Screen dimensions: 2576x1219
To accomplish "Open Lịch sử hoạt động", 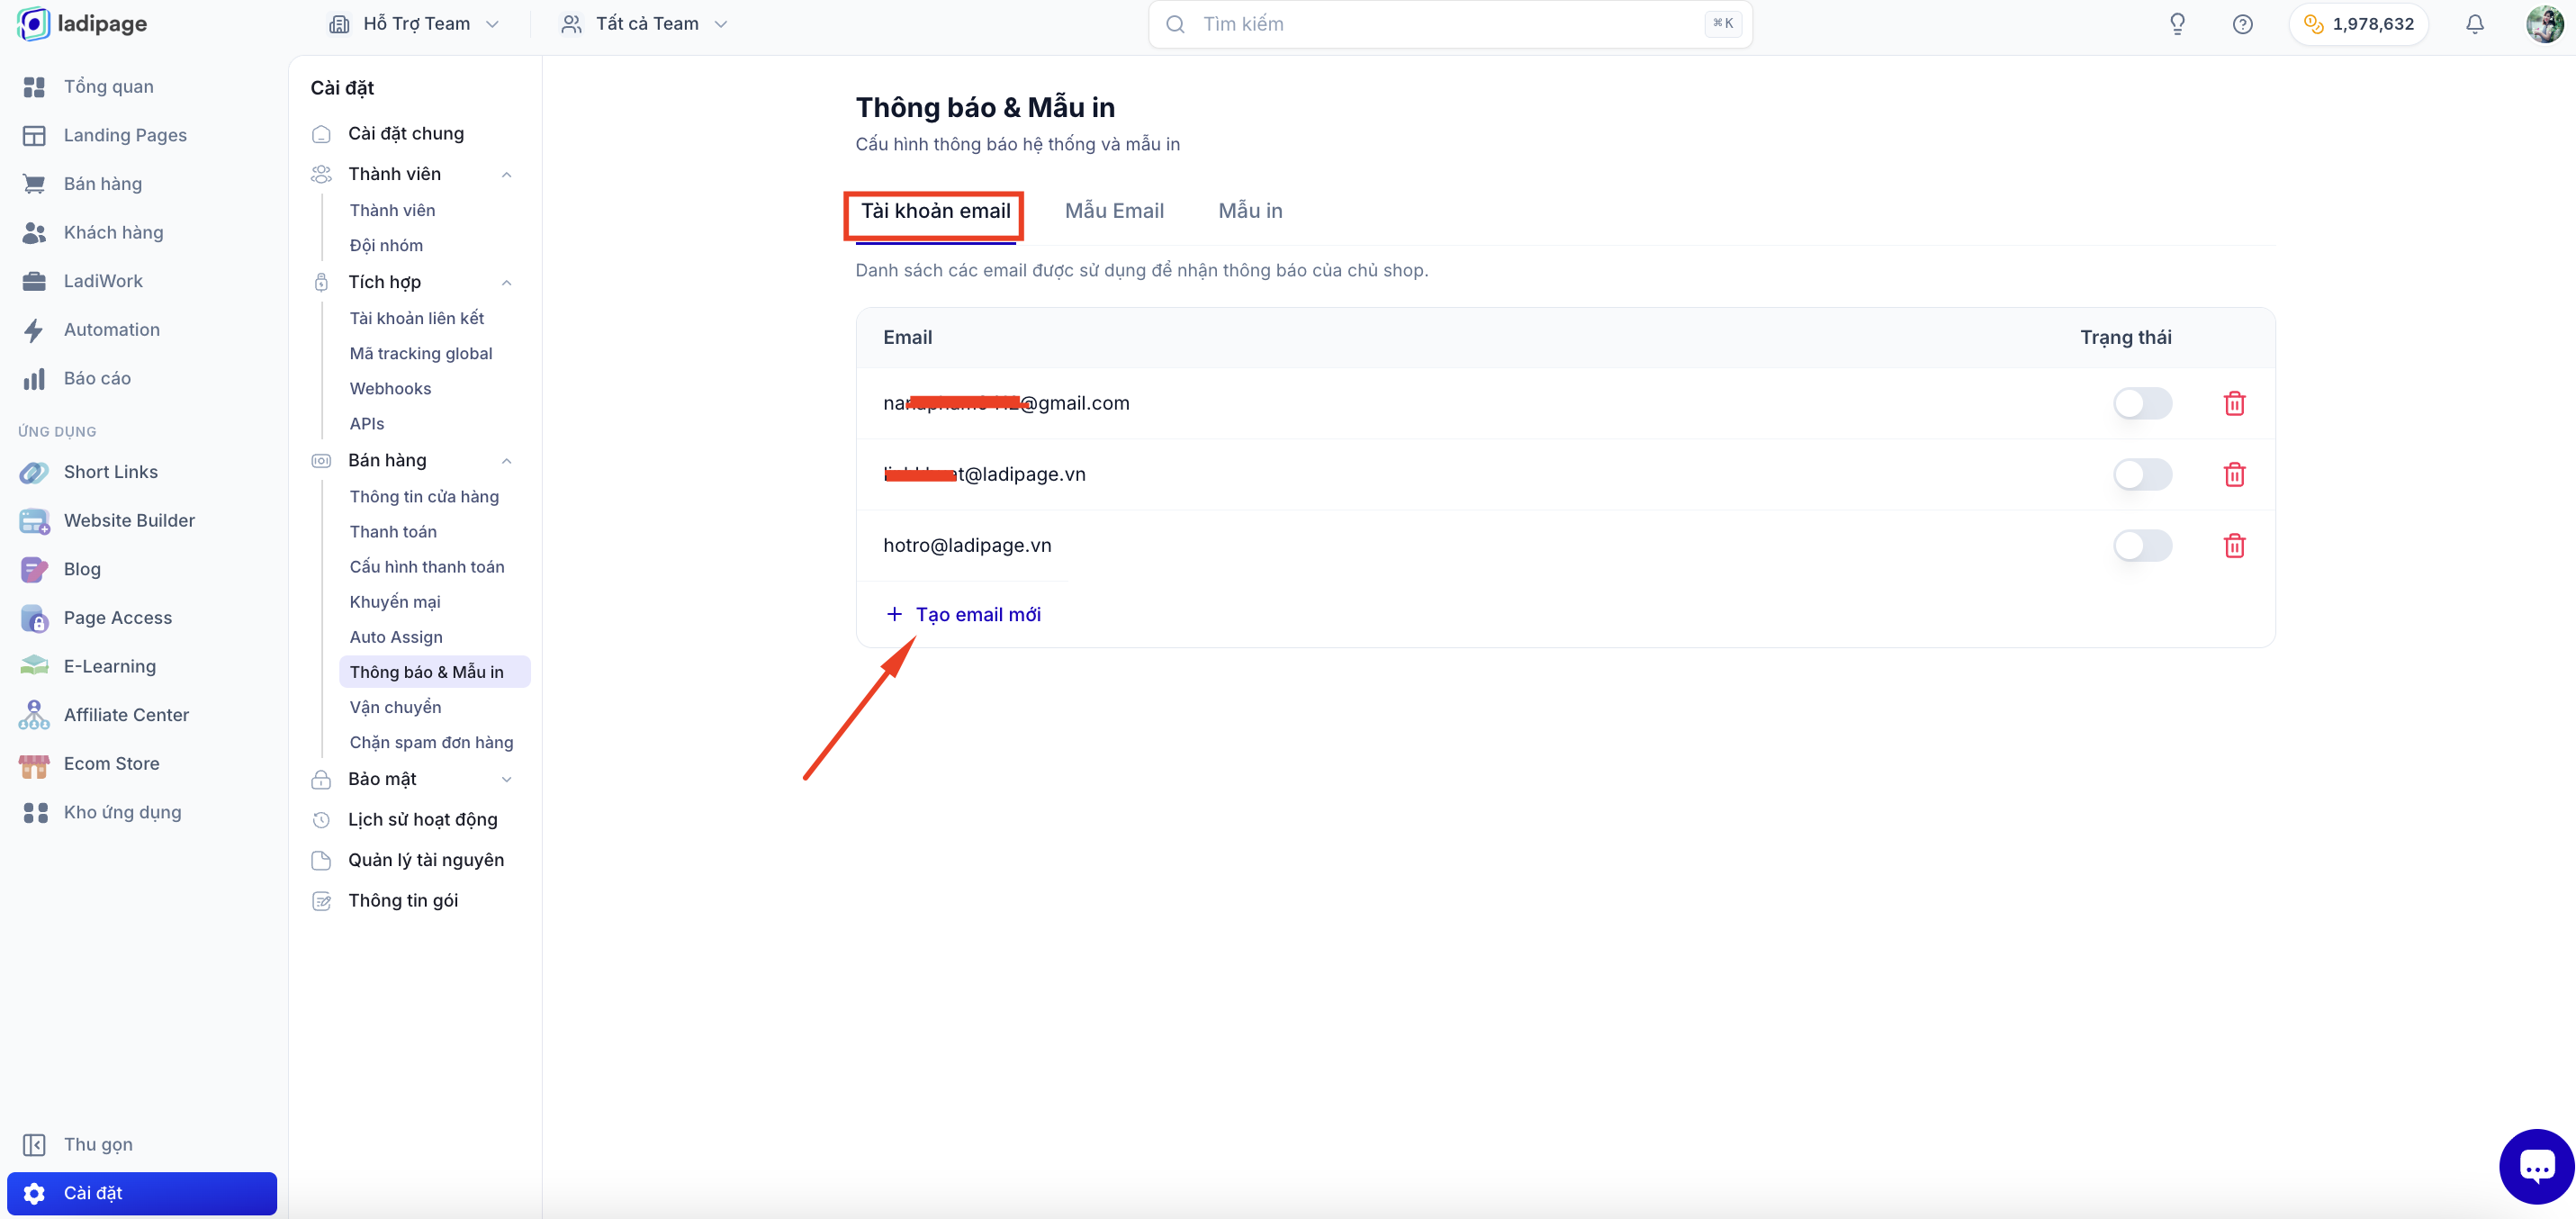I will (422, 820).
